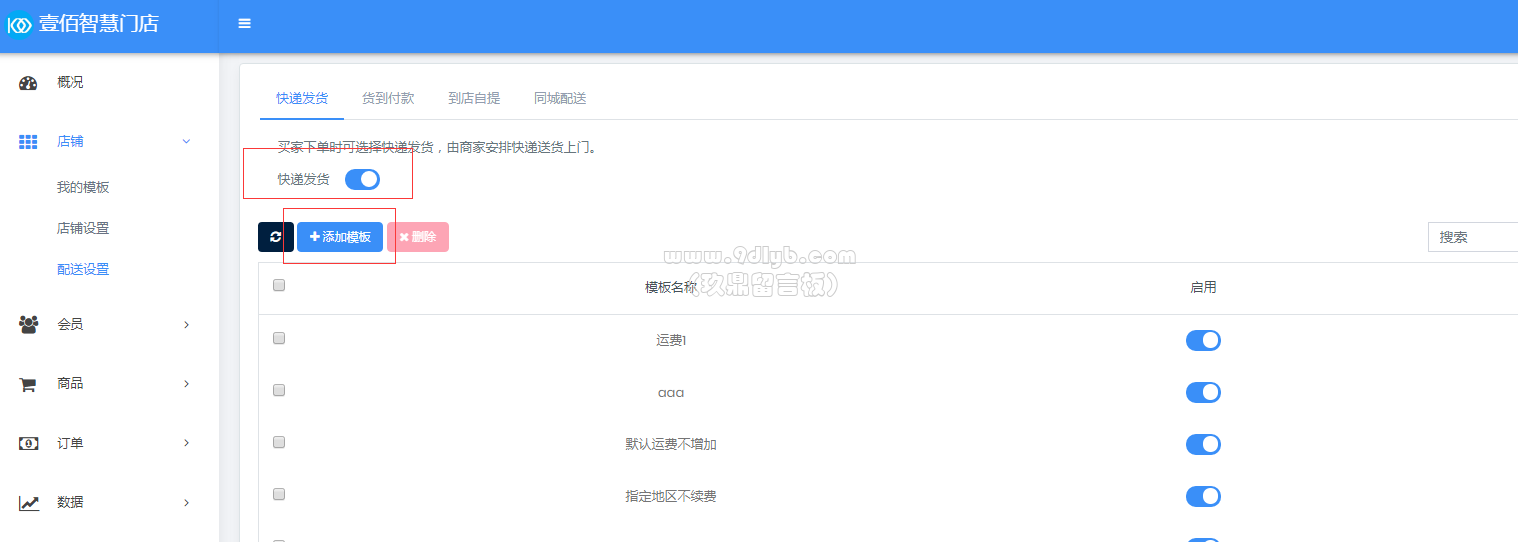This screenshot has height=542, width=1518.
Task: Expand the 订单 menu chevron
Action: (186, 443)
